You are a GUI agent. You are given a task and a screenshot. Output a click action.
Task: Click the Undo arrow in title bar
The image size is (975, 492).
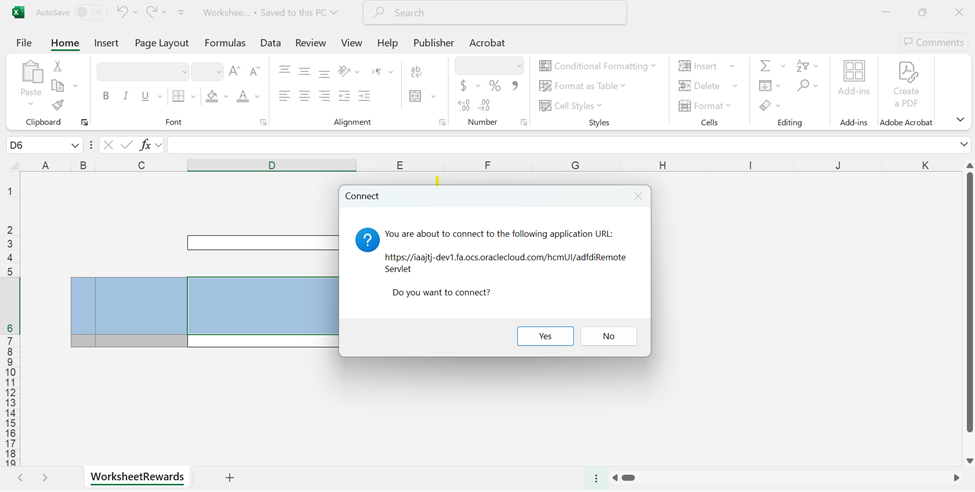coord(122,13)
